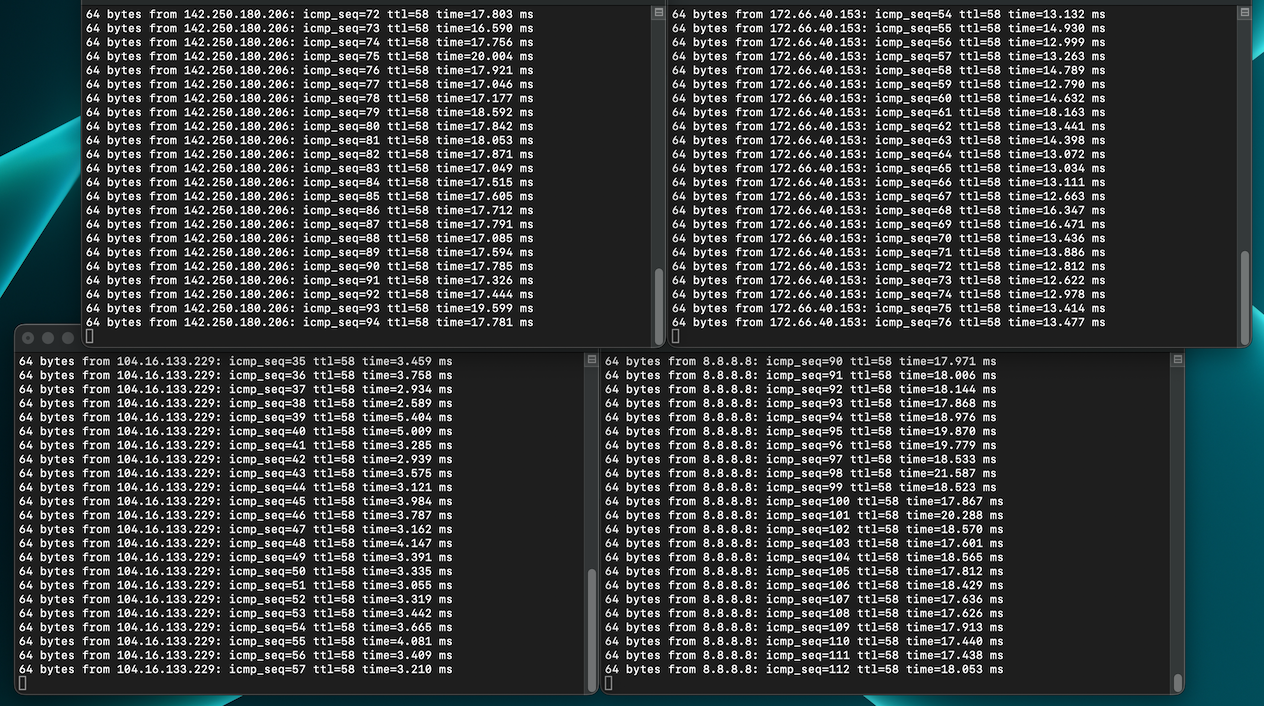The width and height of the screenshot is (1264, 706).
Task: Click 104.16.133.229 line icmp_seq=57 time=3.210
Action: click(x=236, y=669)
